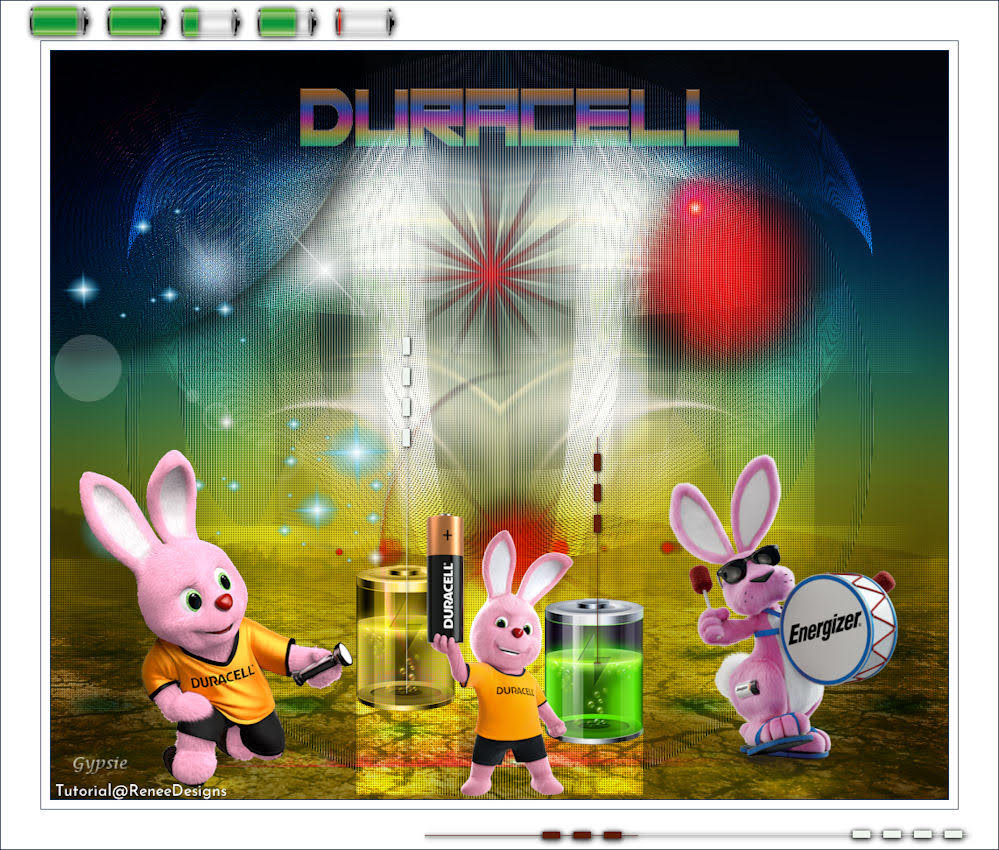Click the nearly empty red battery icon
The width and height of the screenshot is (999, 850).
(364, 22)
